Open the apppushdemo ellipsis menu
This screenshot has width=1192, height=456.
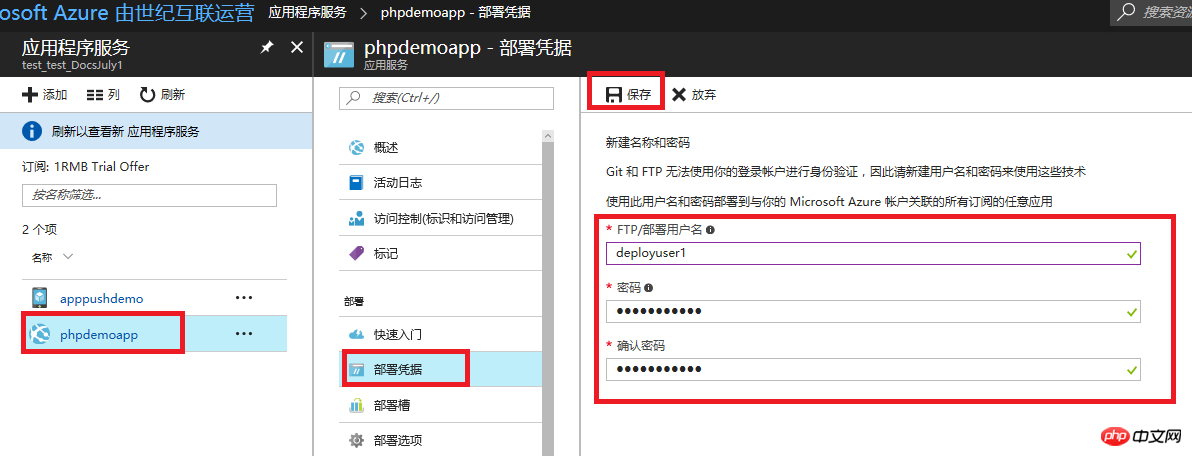244,298
